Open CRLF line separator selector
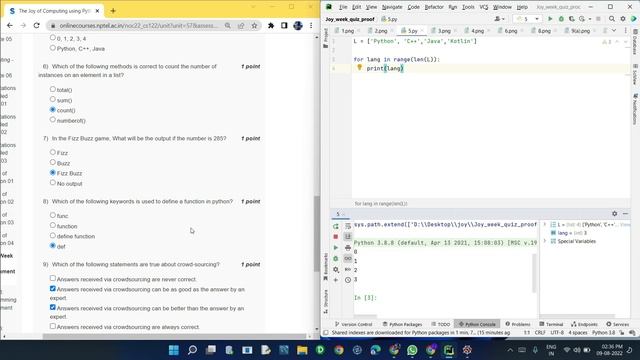Viewport: 640px width, 360px height. tap(540, 333)
